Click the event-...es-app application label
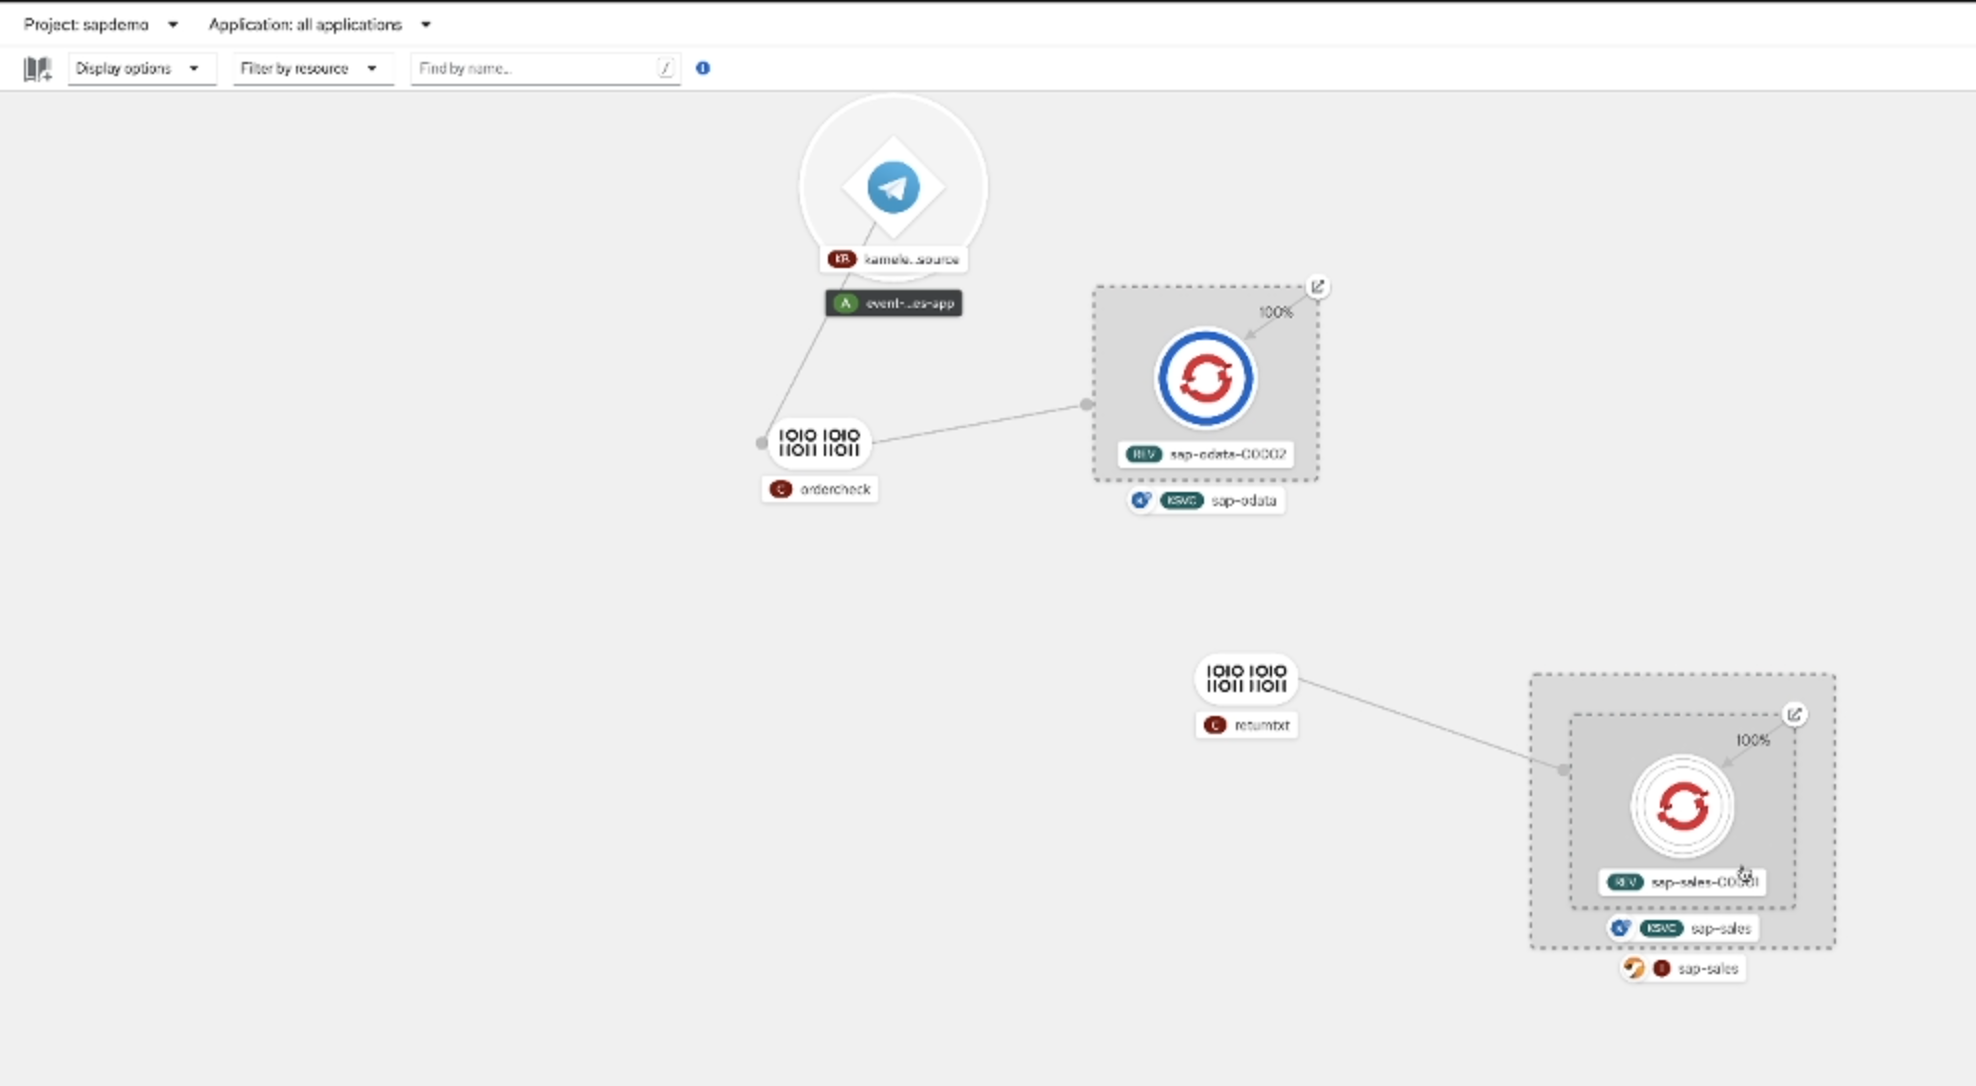 pyautogui.click(x=894, y=303)
